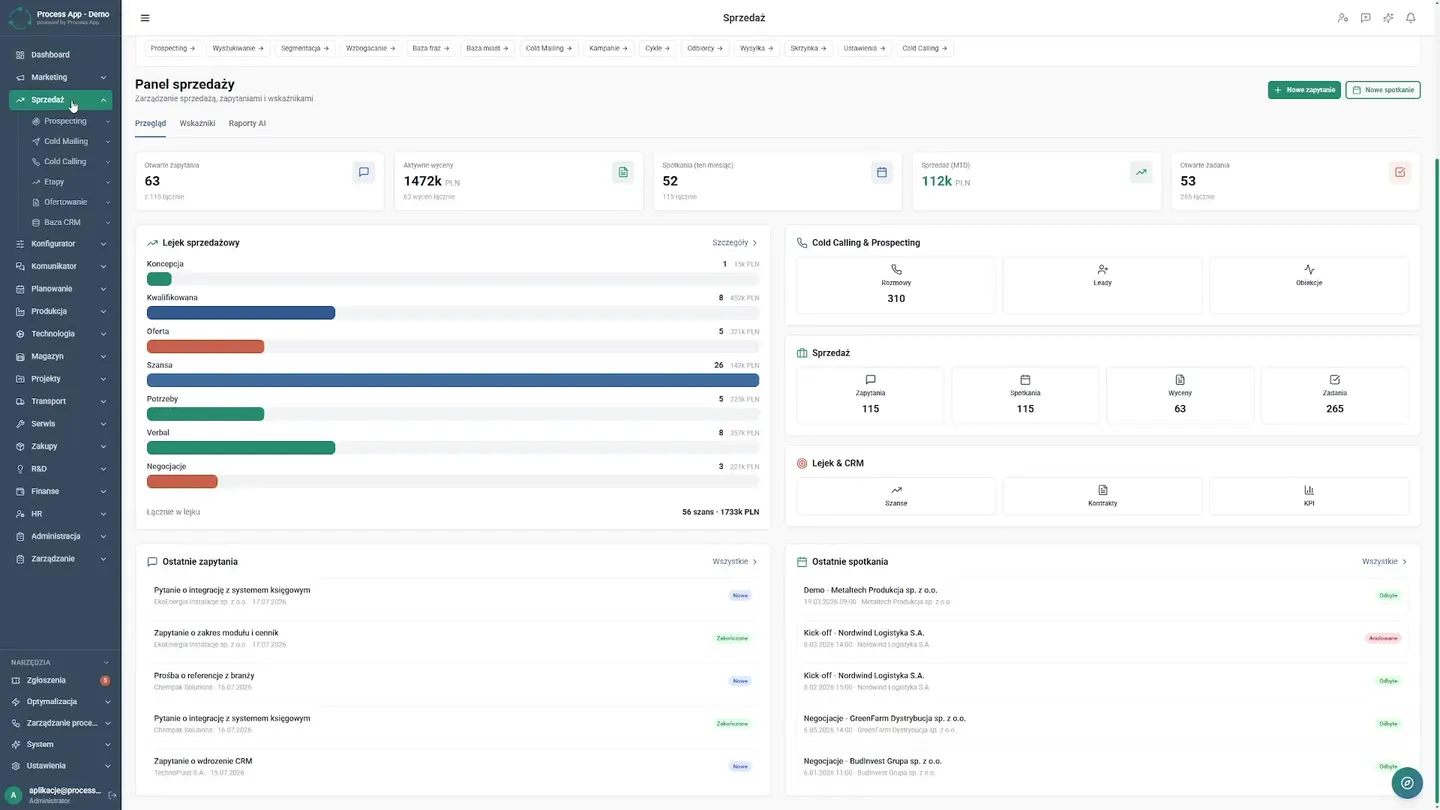This screenshot has height=810, width=1440.
Task: Open the KPI chart tile
Action: point(1309,496)
